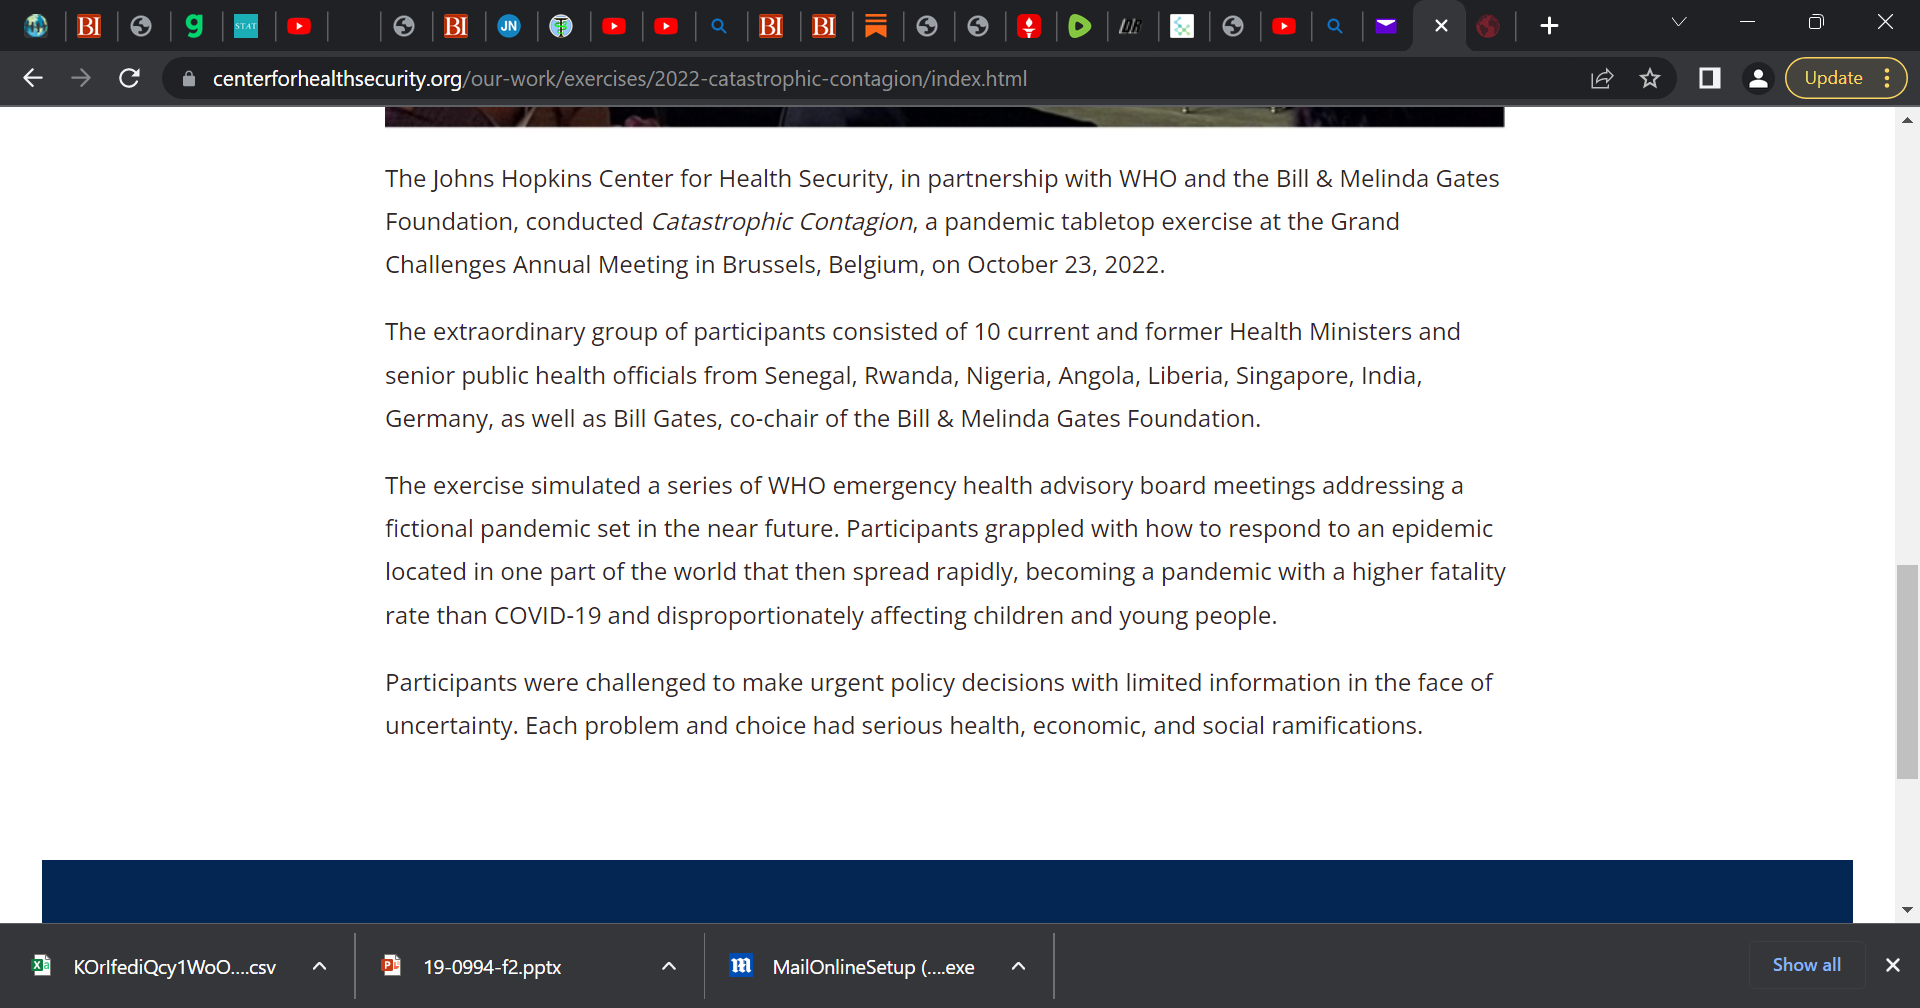Open the Chrome profile menu
Viewport: 1920px width, 1008px height.
(x=1758, y=78)
